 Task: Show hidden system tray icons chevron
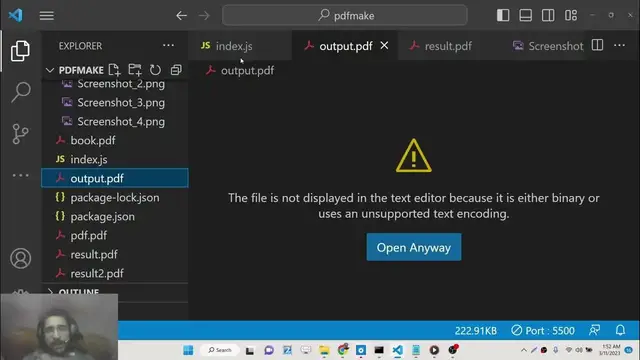(x=524, y=350)
